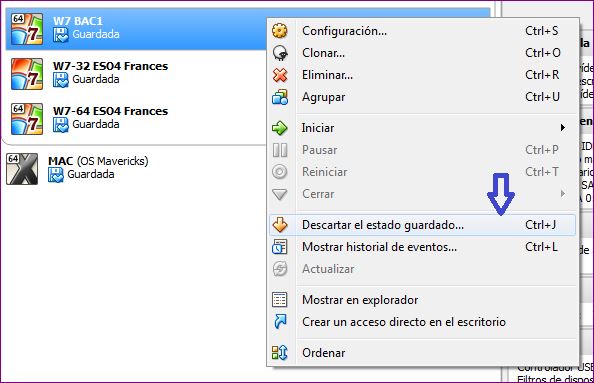
Task: Click the Ctrl+S shortcut text
Action: click(541, 31)
